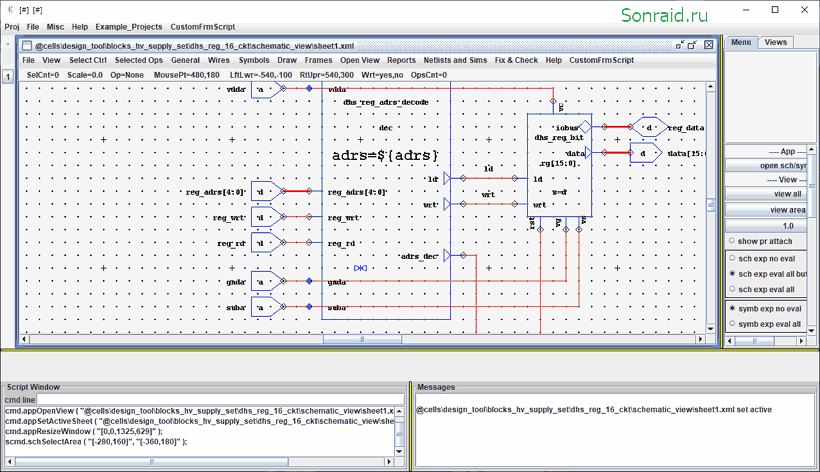The height and width of the screenshot is (472, 820).
Task: Click the view area button
Action: pos(767,210)
